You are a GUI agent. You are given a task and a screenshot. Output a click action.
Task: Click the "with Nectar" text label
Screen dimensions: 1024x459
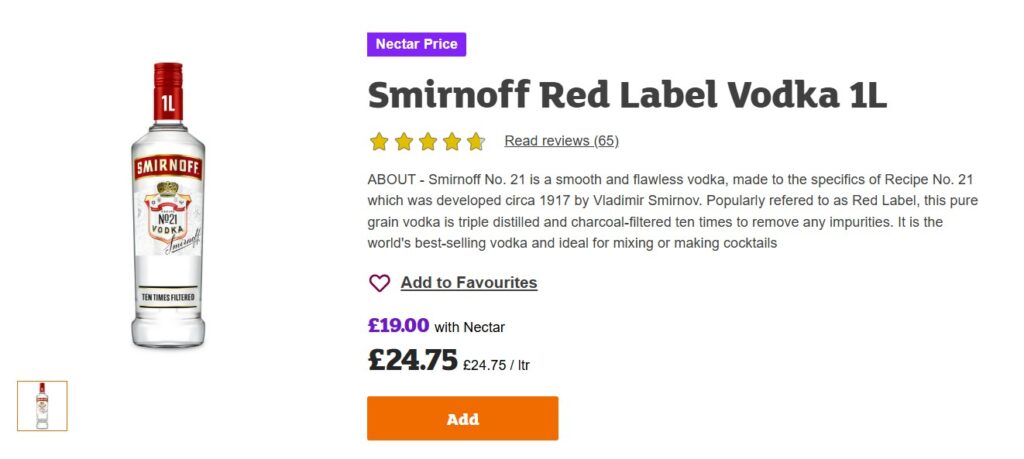click(470, 327)
